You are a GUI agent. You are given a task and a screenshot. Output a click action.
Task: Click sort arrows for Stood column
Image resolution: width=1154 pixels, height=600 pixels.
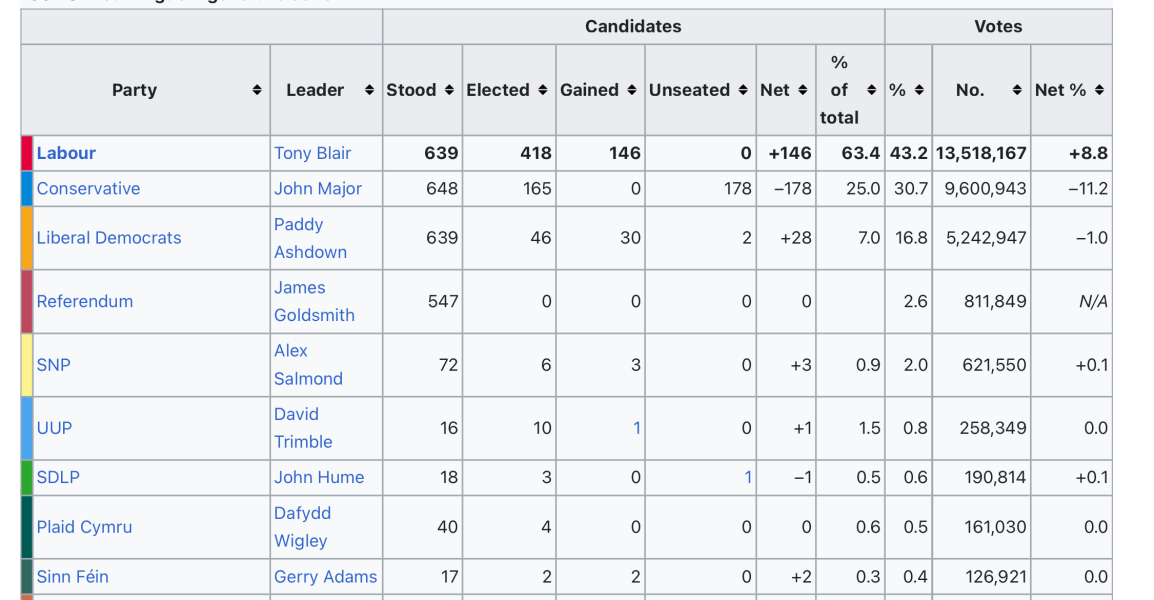tap(449, 90)
